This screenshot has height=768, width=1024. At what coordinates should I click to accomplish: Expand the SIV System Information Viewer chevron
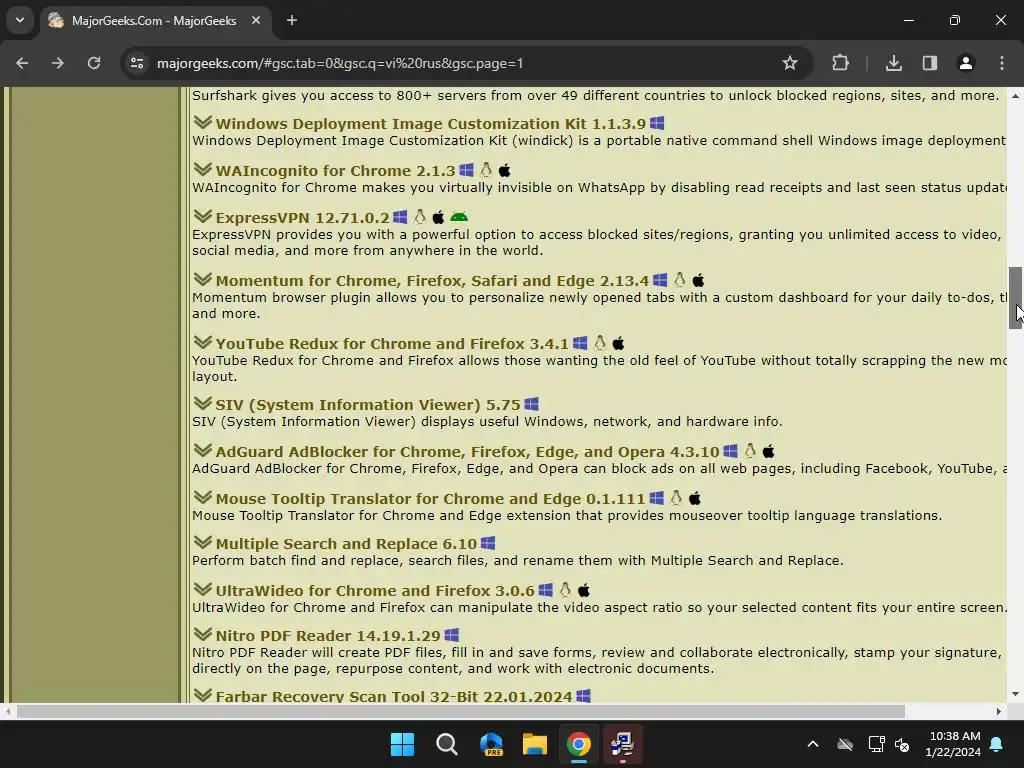pyautogui.click(x=202, y=403)
